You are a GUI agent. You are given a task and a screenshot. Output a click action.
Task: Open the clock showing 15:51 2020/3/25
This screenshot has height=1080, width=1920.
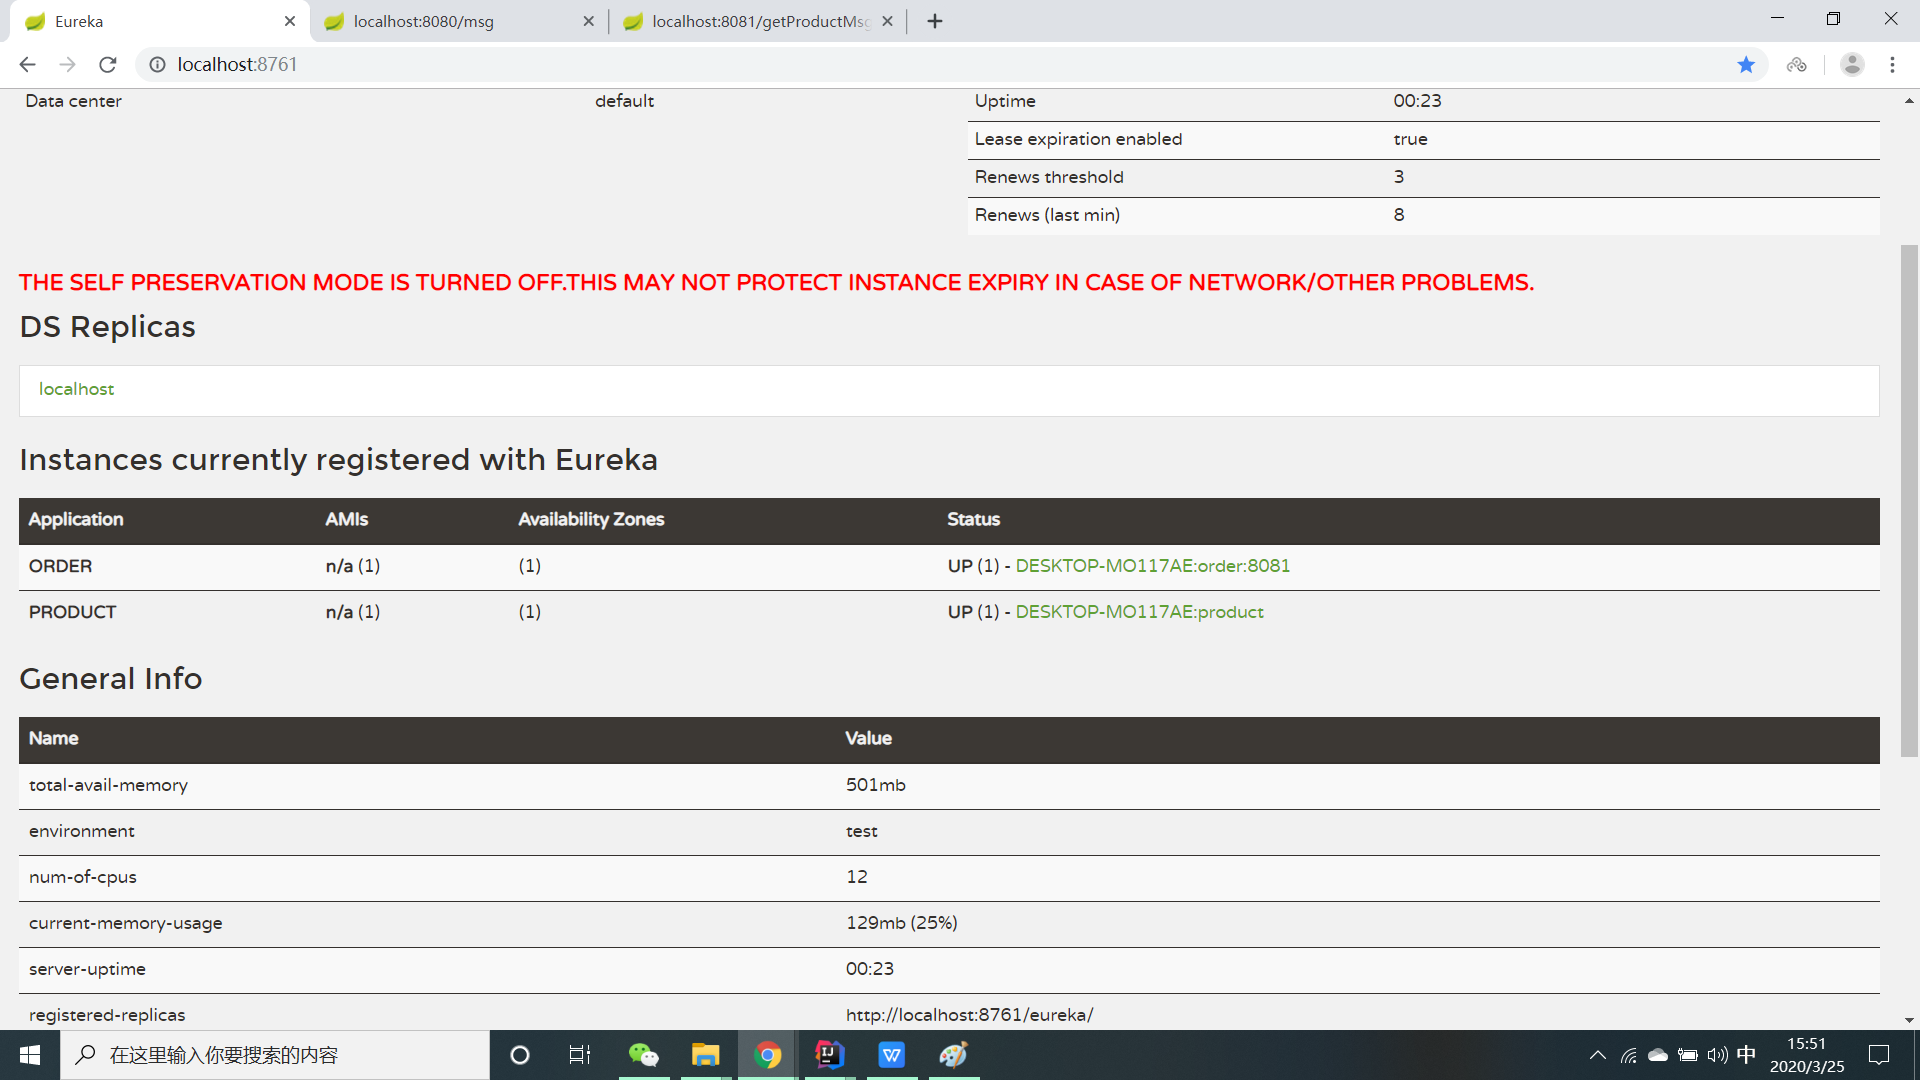coord(1807,1055)
